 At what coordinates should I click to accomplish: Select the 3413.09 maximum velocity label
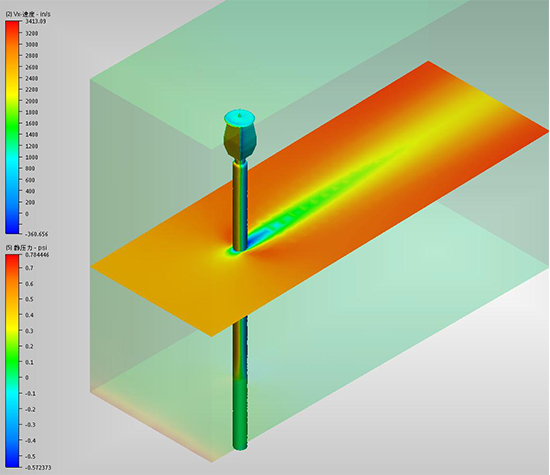35,21
